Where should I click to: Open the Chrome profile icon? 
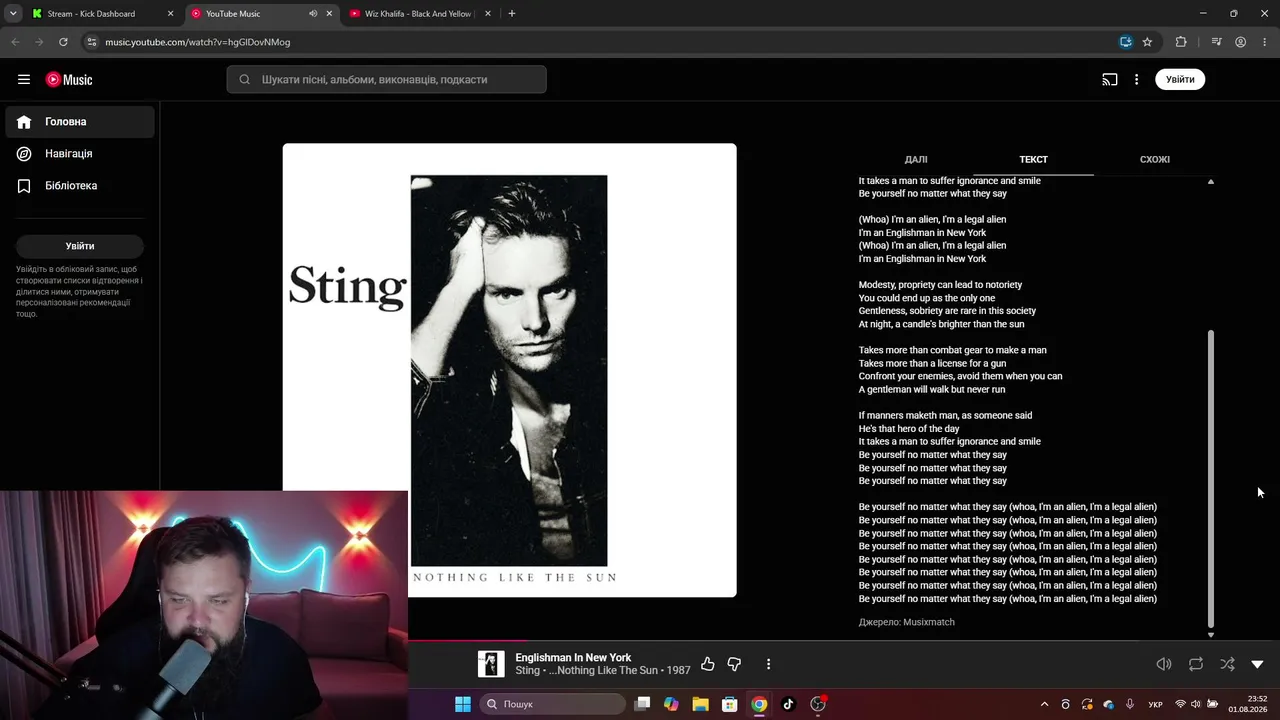coord(1240,42)
